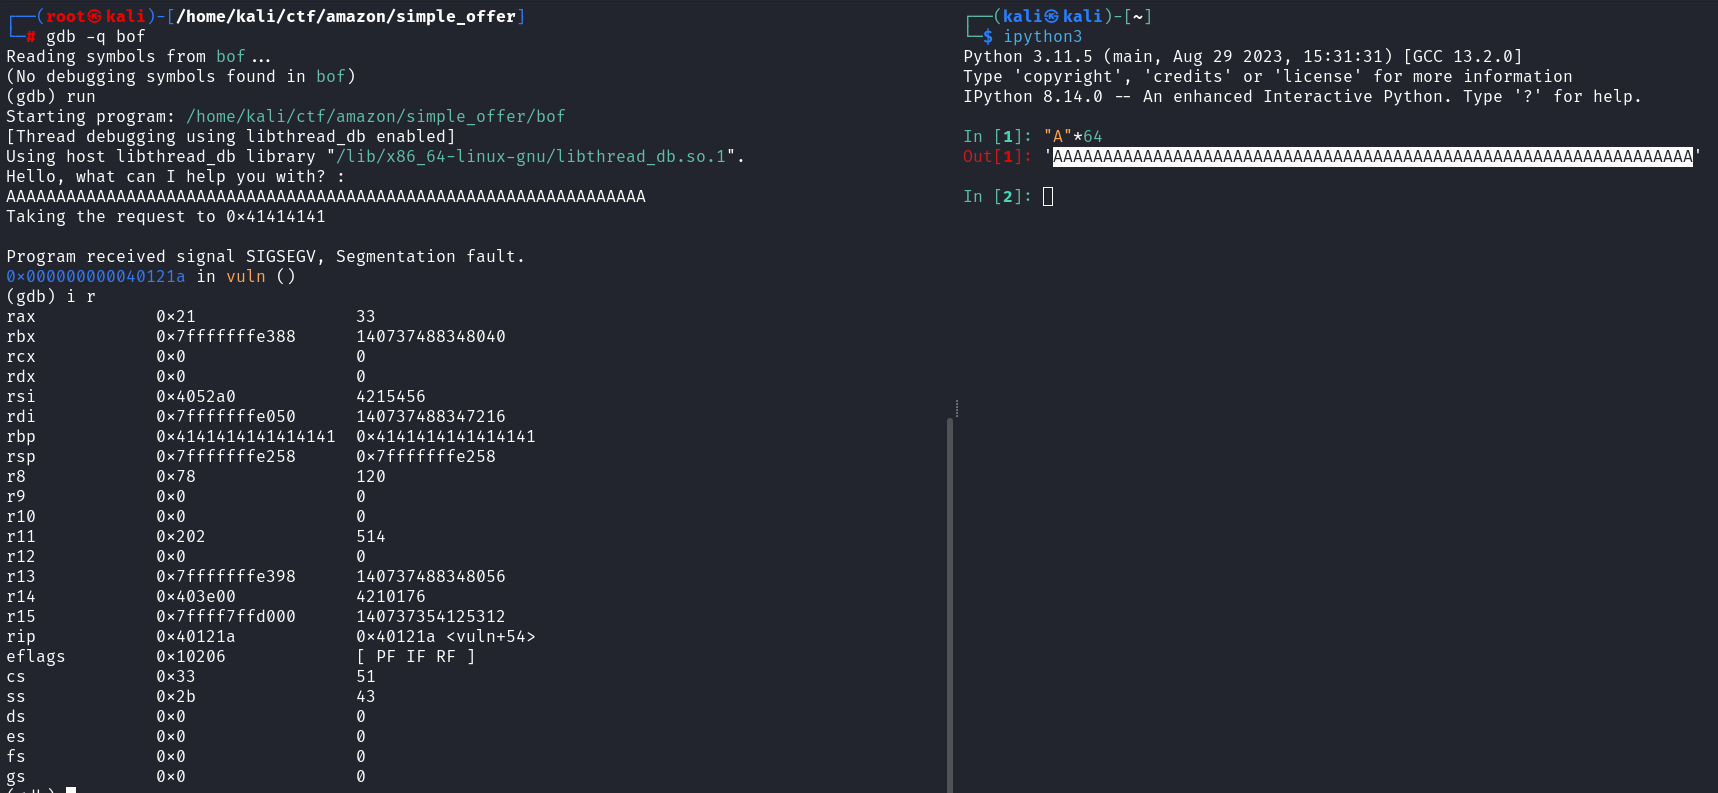Image resolution: width=1718 pixels, height=793 pixels.
Task: Click the Kali skull symbol in right terminal prompt
Action: pos(1052,17)
